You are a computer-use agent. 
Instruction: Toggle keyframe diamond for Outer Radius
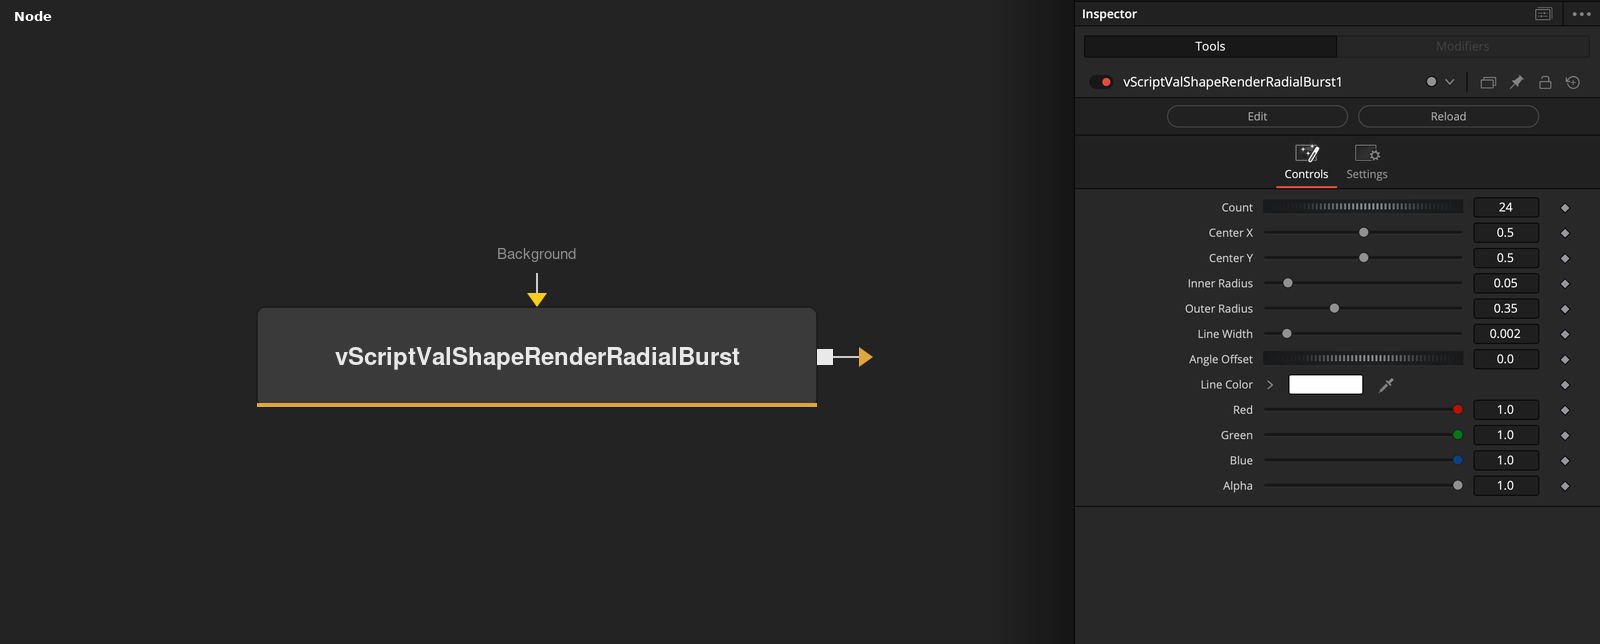tap(1565, 309)
